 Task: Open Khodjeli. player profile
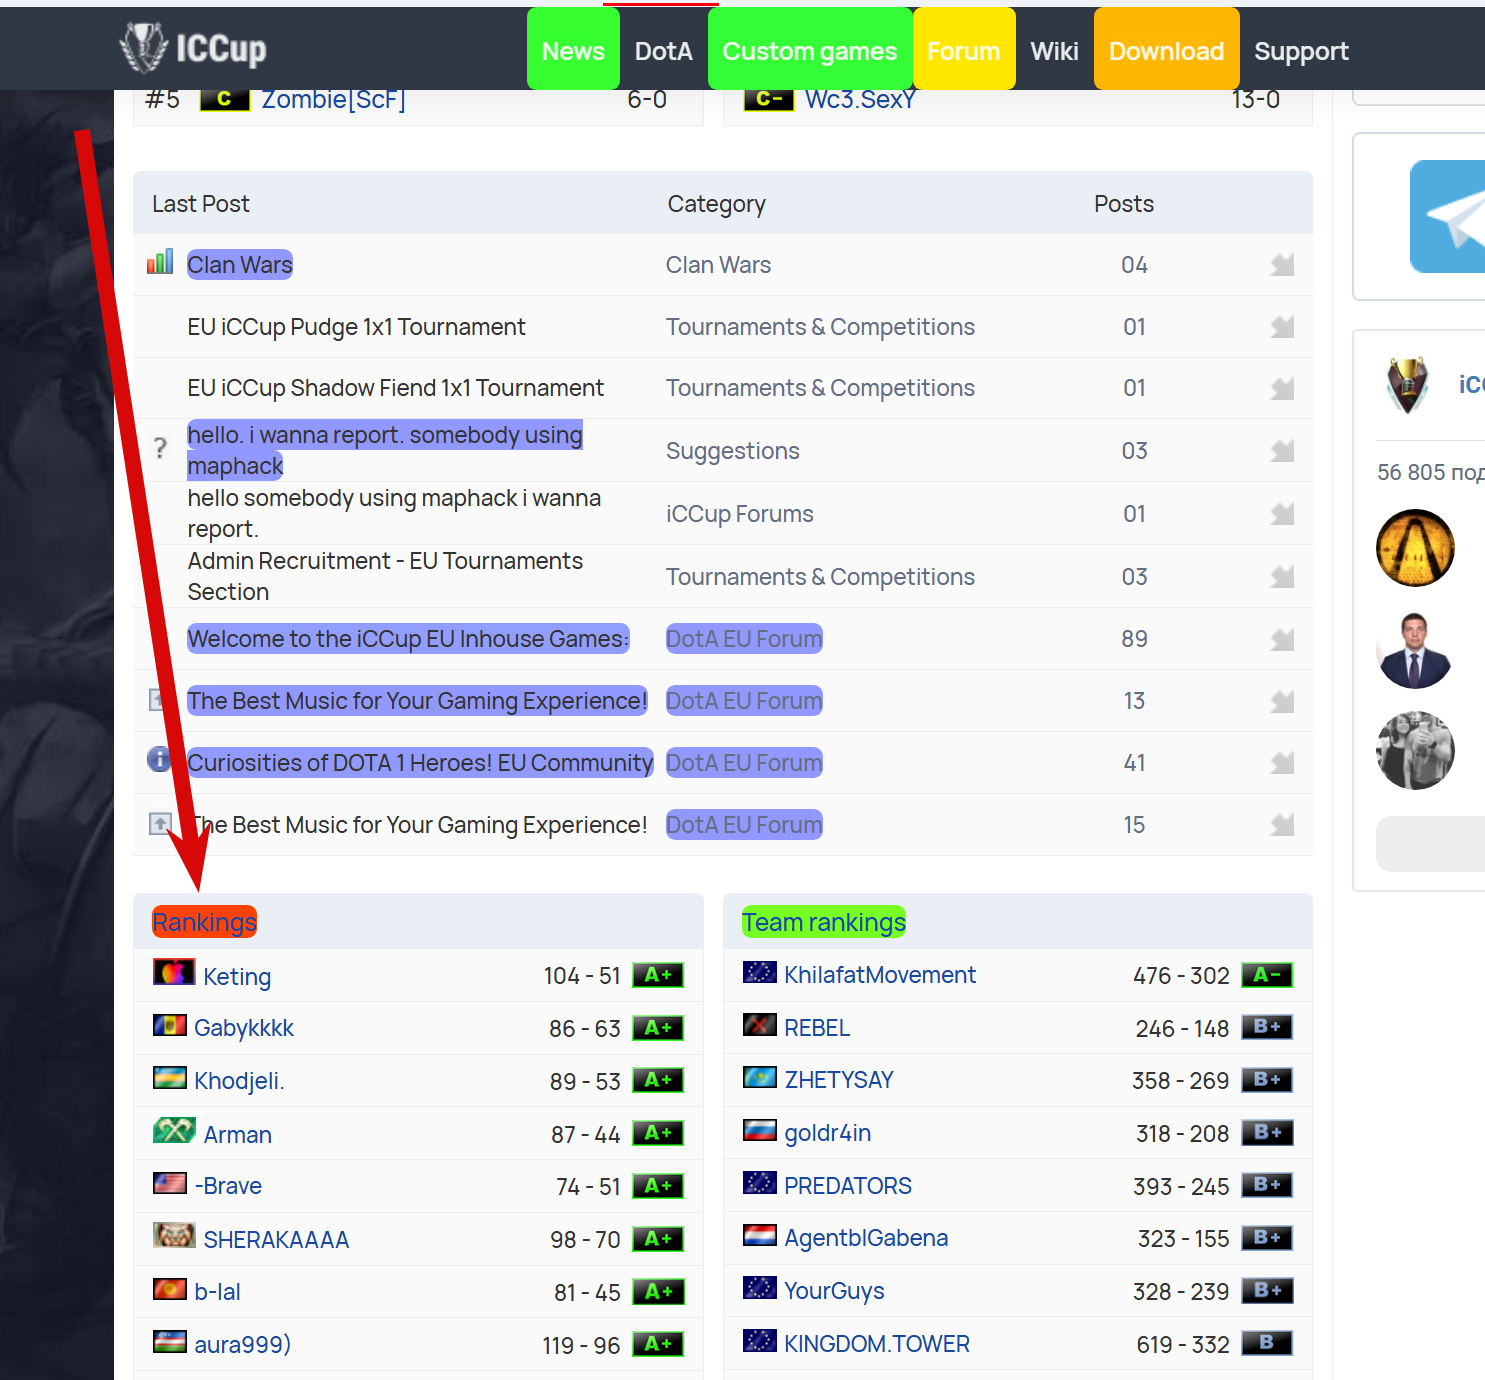click(x=239, y=1081)
